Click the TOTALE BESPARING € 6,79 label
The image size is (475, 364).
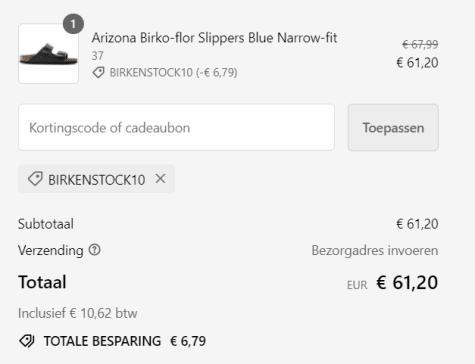point(125,341)
